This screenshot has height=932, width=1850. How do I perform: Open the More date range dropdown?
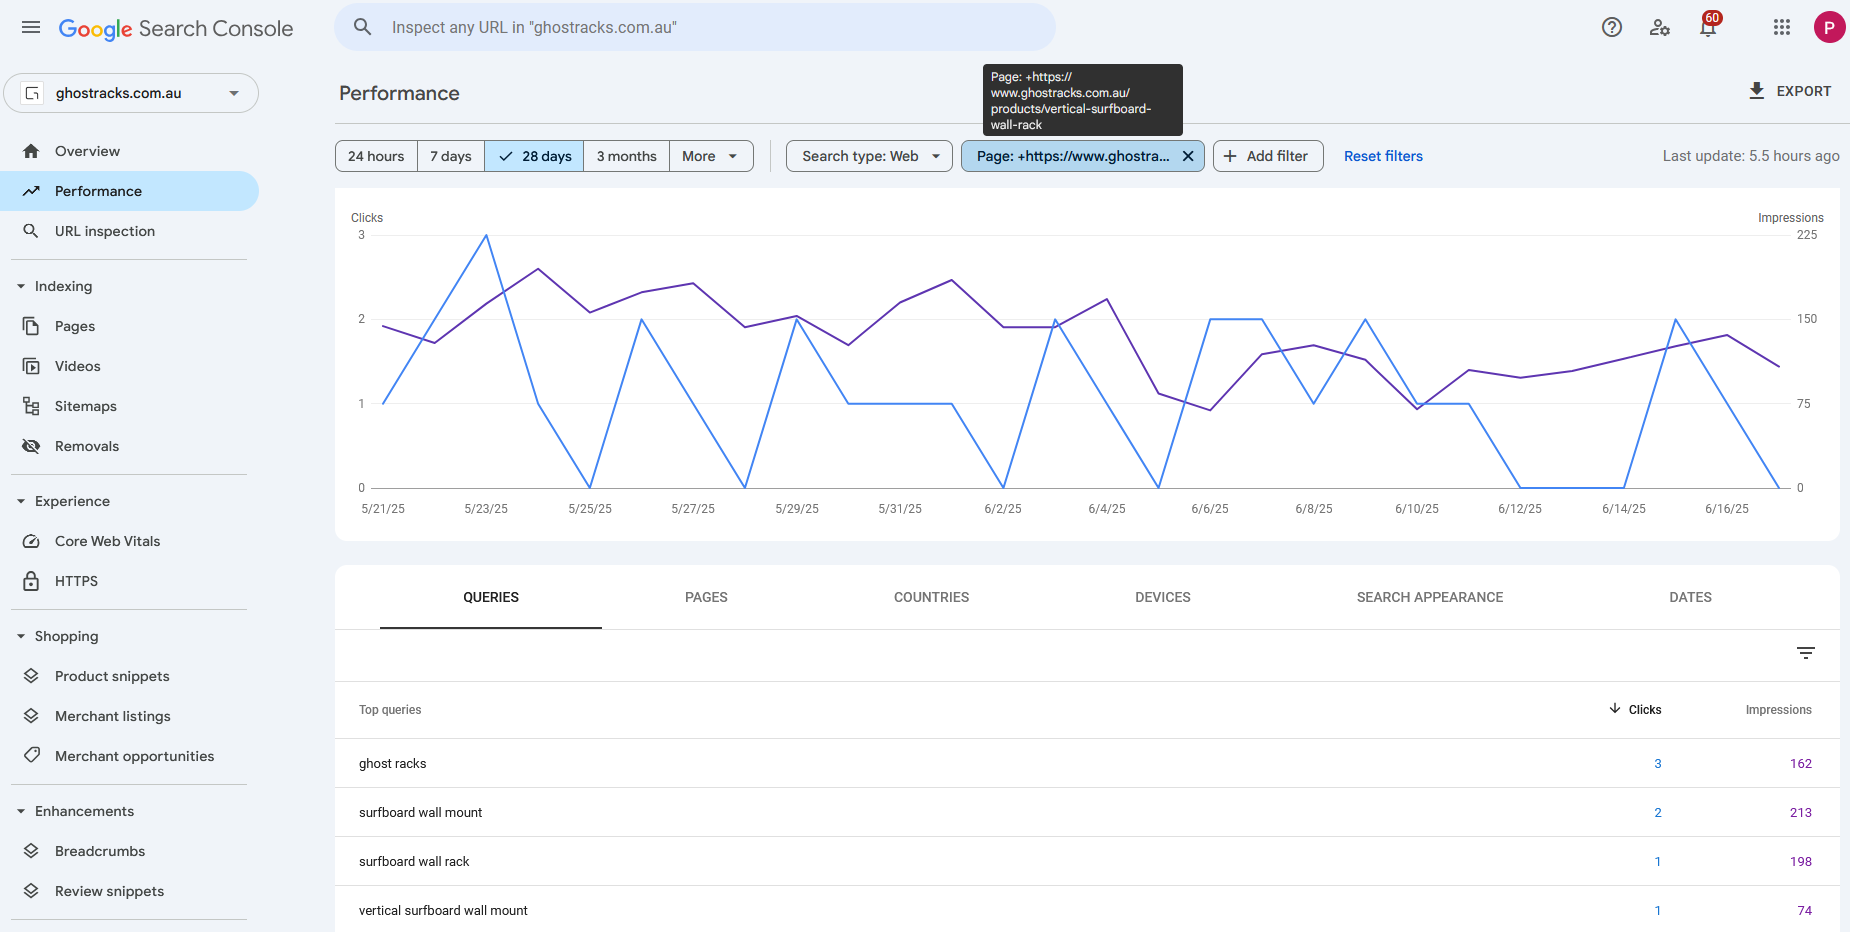[711, 156]
